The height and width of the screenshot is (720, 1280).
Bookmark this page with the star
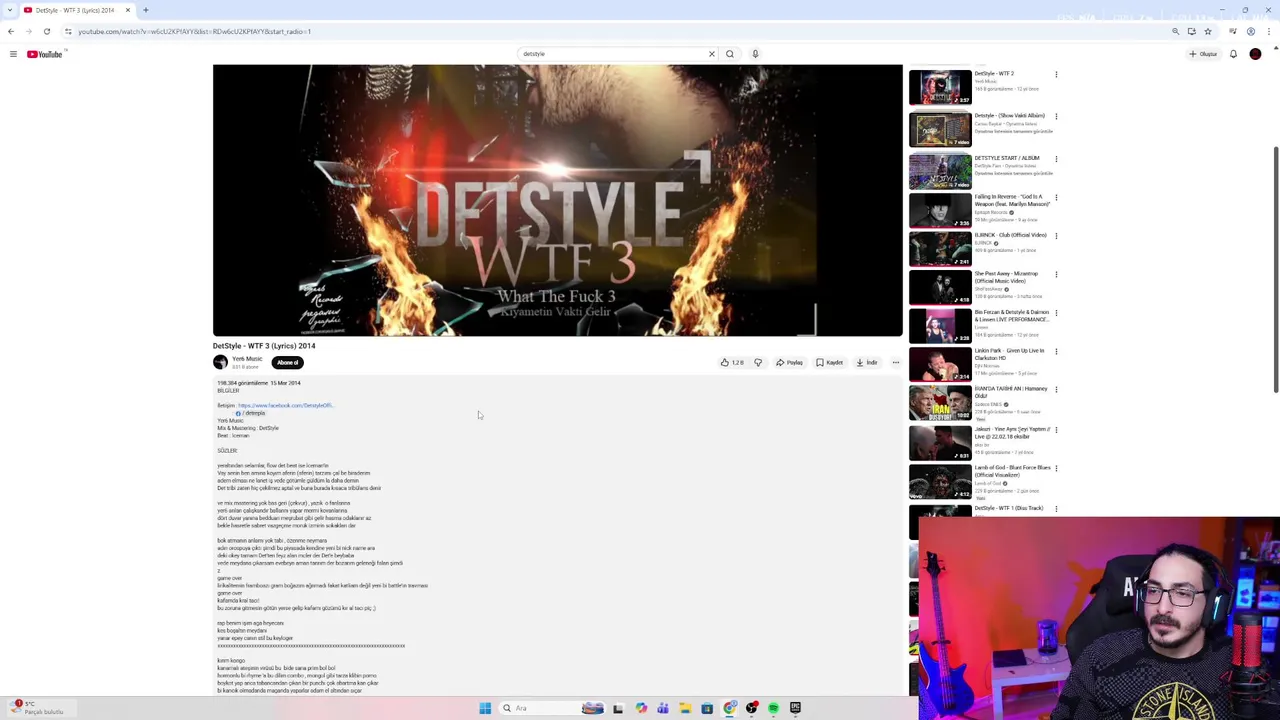click(1207, 31)
